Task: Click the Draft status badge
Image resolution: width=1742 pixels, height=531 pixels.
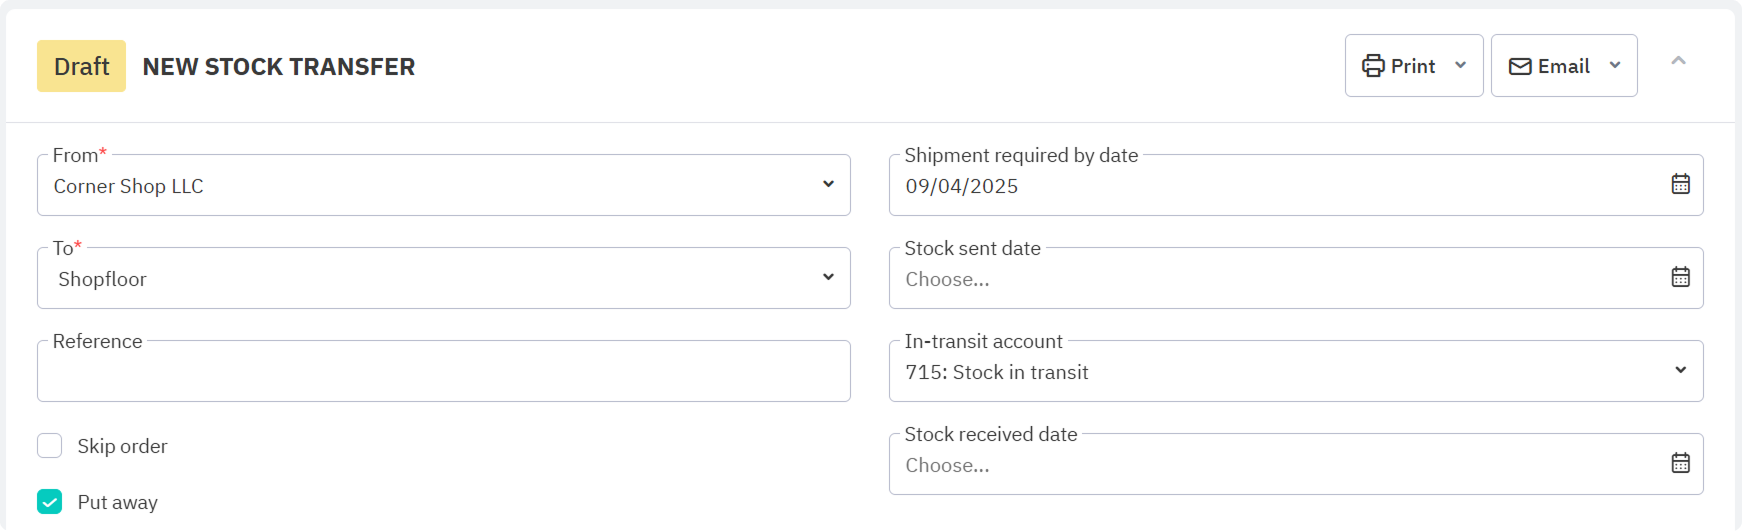Action: click(81, 66)
